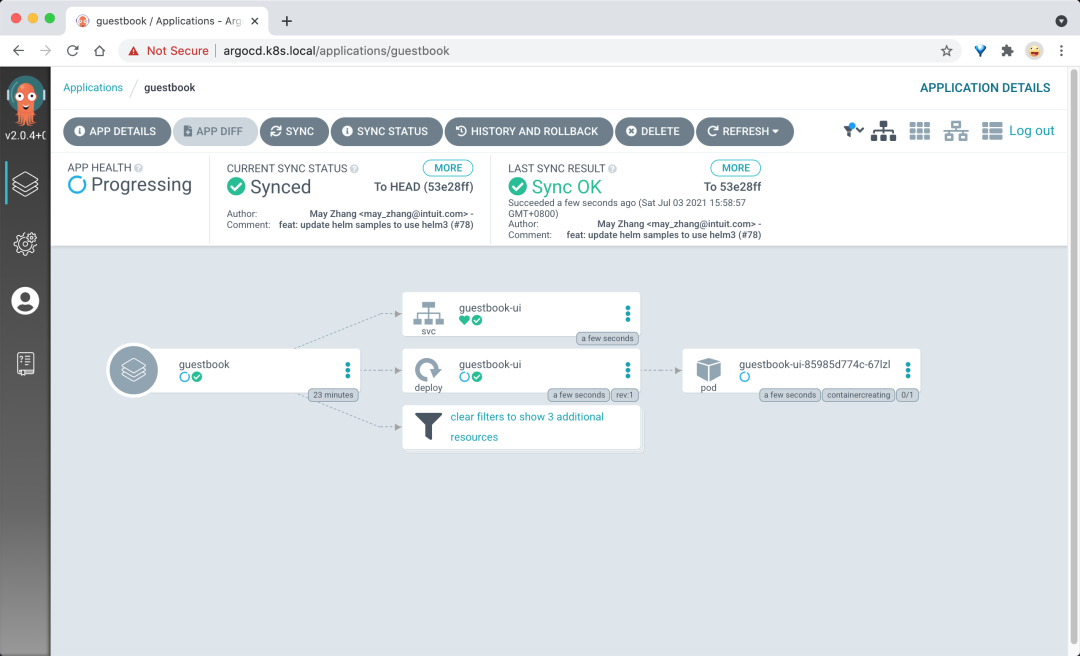The height and width of the screenshot is (656, 1080).
Task: Open a new browser tab
Action: tap(287, 21)
